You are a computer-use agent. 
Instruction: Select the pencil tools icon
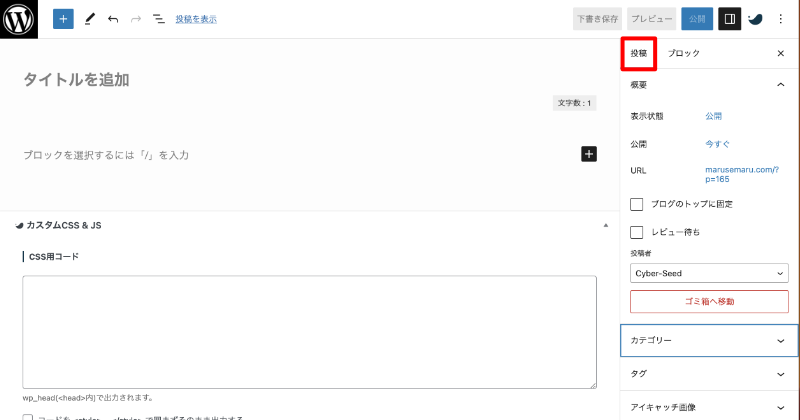click(x=89, y=19)
